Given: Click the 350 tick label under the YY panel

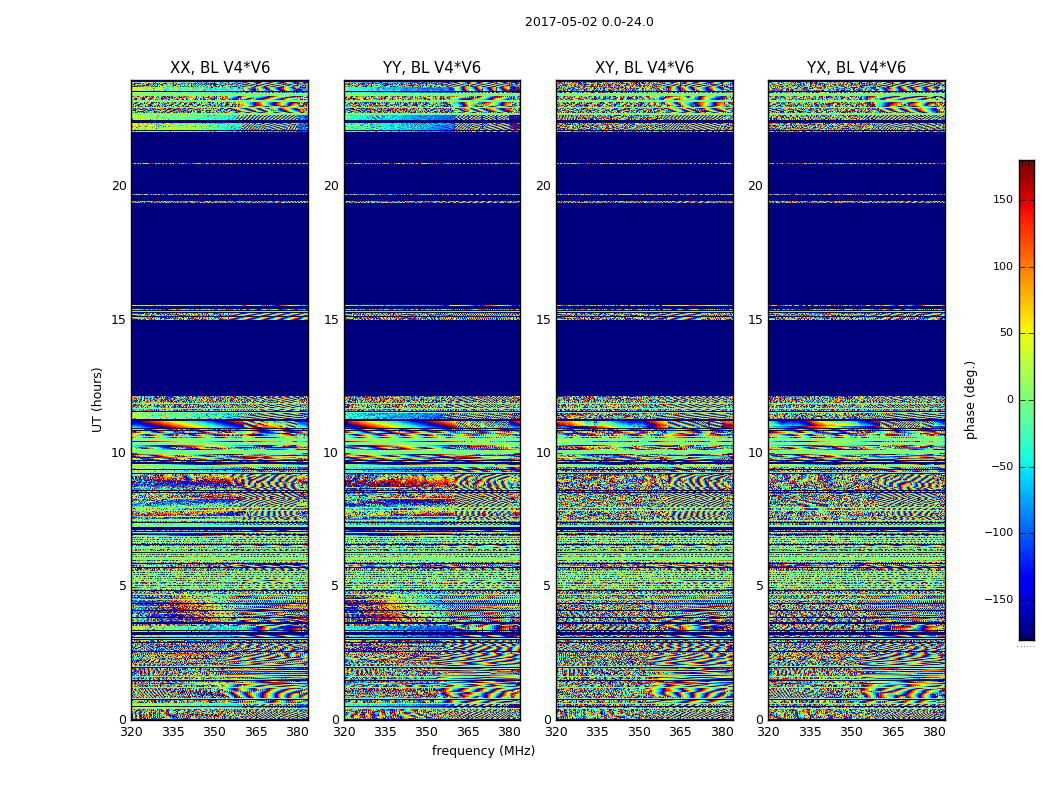Looking at the screenshot, I should (x=427, y=732).
